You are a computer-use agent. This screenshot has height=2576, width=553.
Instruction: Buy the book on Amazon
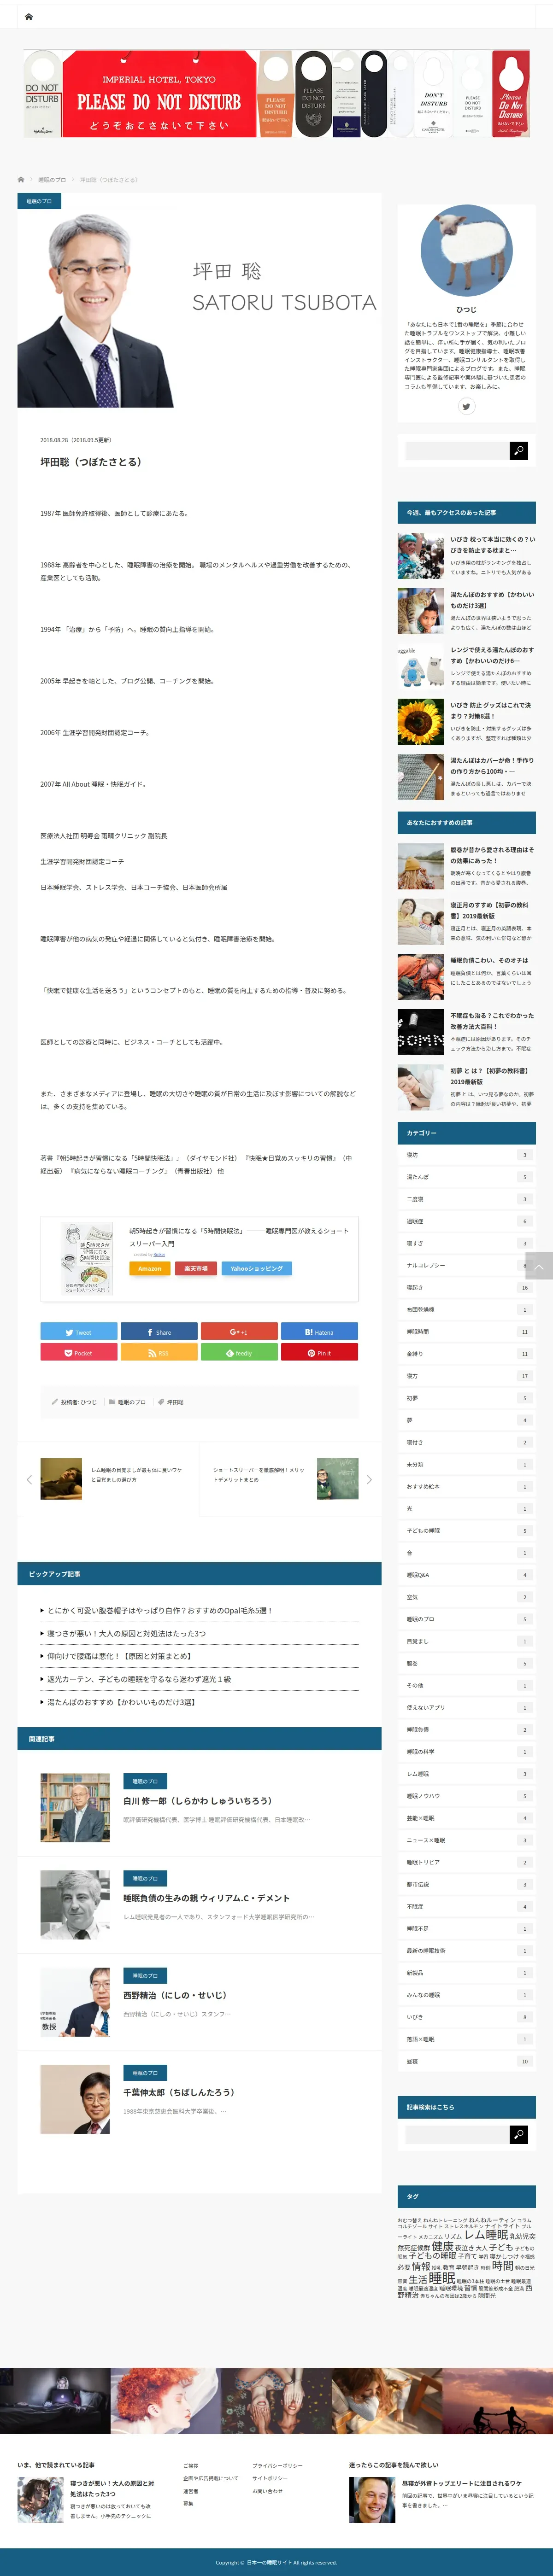click(149, 1268)
